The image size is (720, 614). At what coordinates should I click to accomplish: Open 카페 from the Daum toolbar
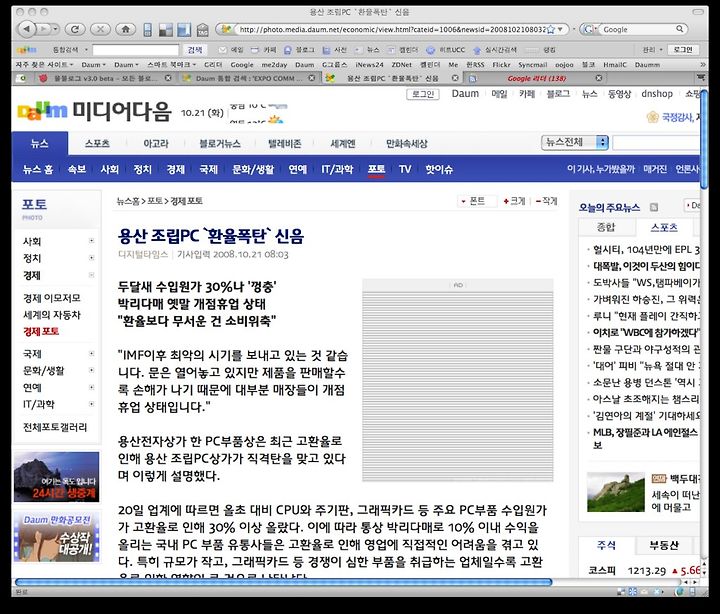click(x=263, y=50)
